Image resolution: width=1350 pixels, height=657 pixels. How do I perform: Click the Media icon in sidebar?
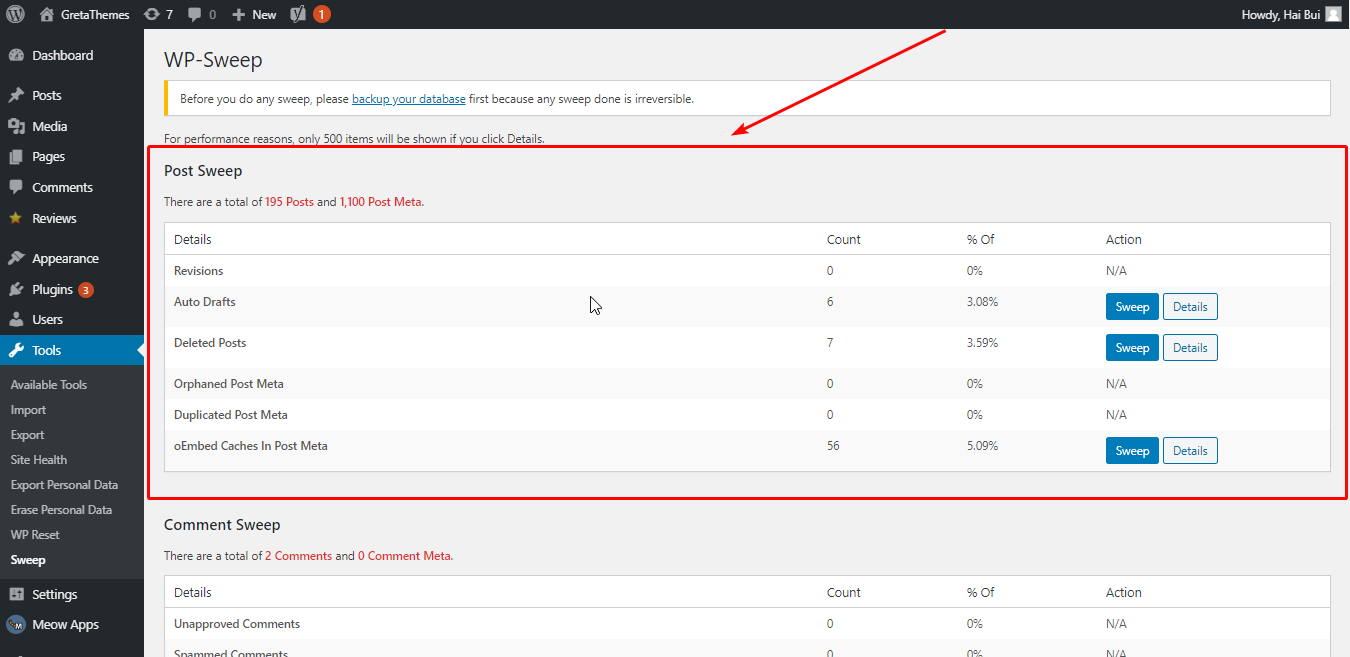[16, 126]
